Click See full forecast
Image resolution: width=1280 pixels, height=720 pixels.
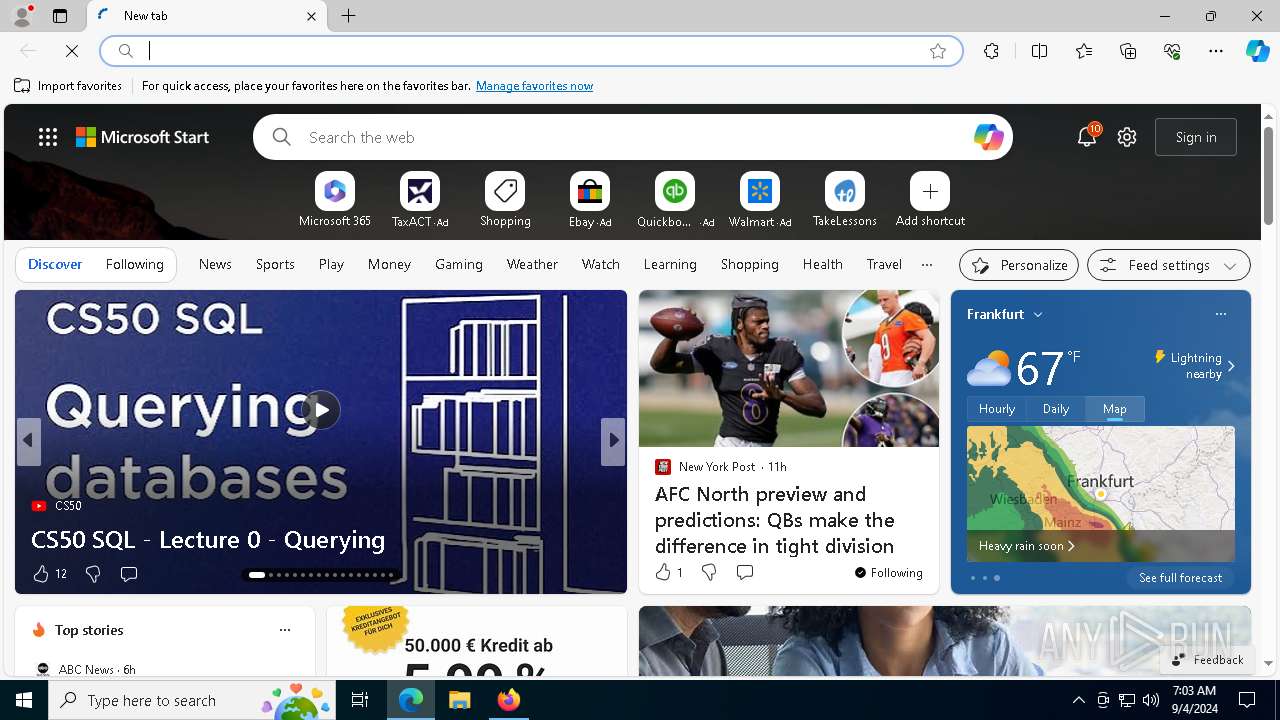click(1180, 578)
